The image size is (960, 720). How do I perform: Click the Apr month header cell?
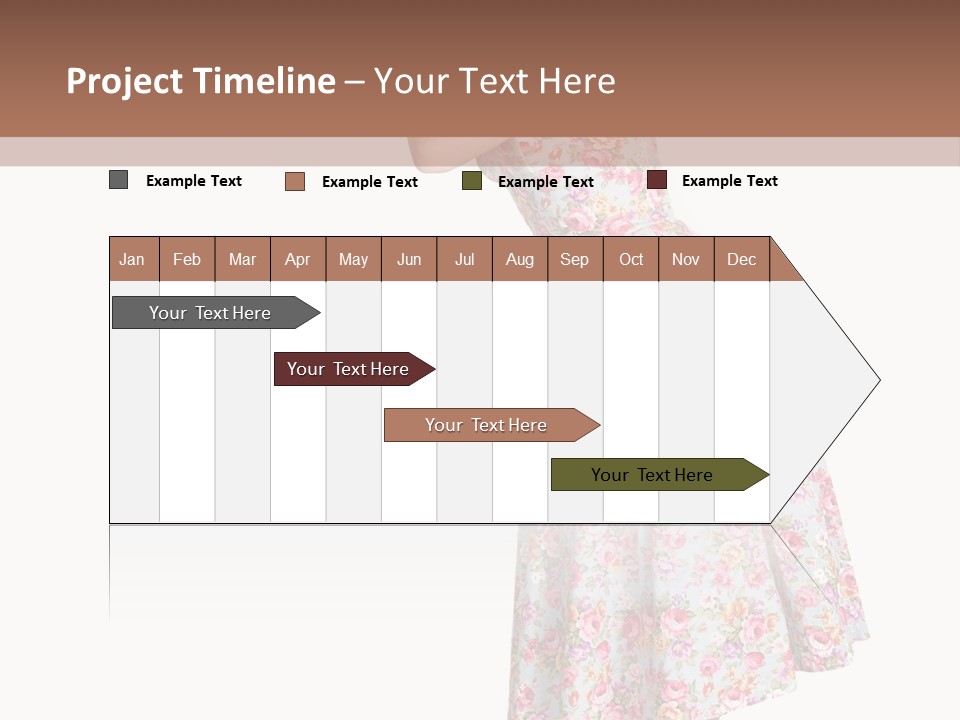coord(298,259)
